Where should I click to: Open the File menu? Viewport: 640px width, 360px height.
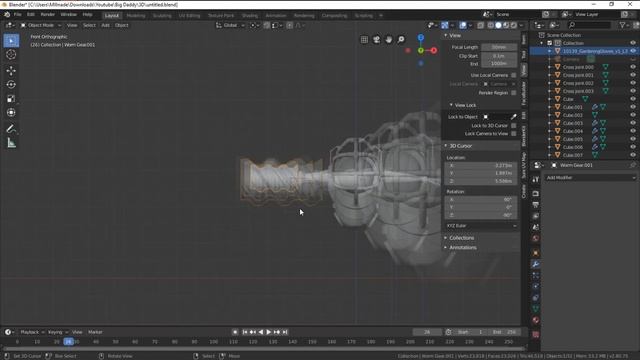click(x=18, y=14)
